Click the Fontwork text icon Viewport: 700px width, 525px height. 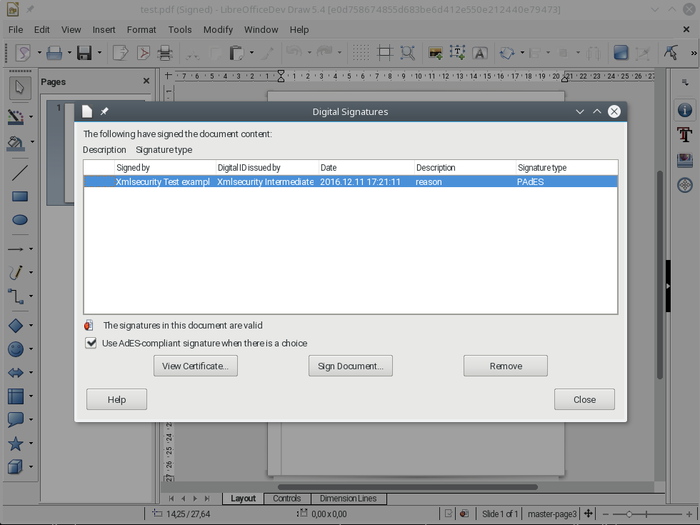(479, 53)
